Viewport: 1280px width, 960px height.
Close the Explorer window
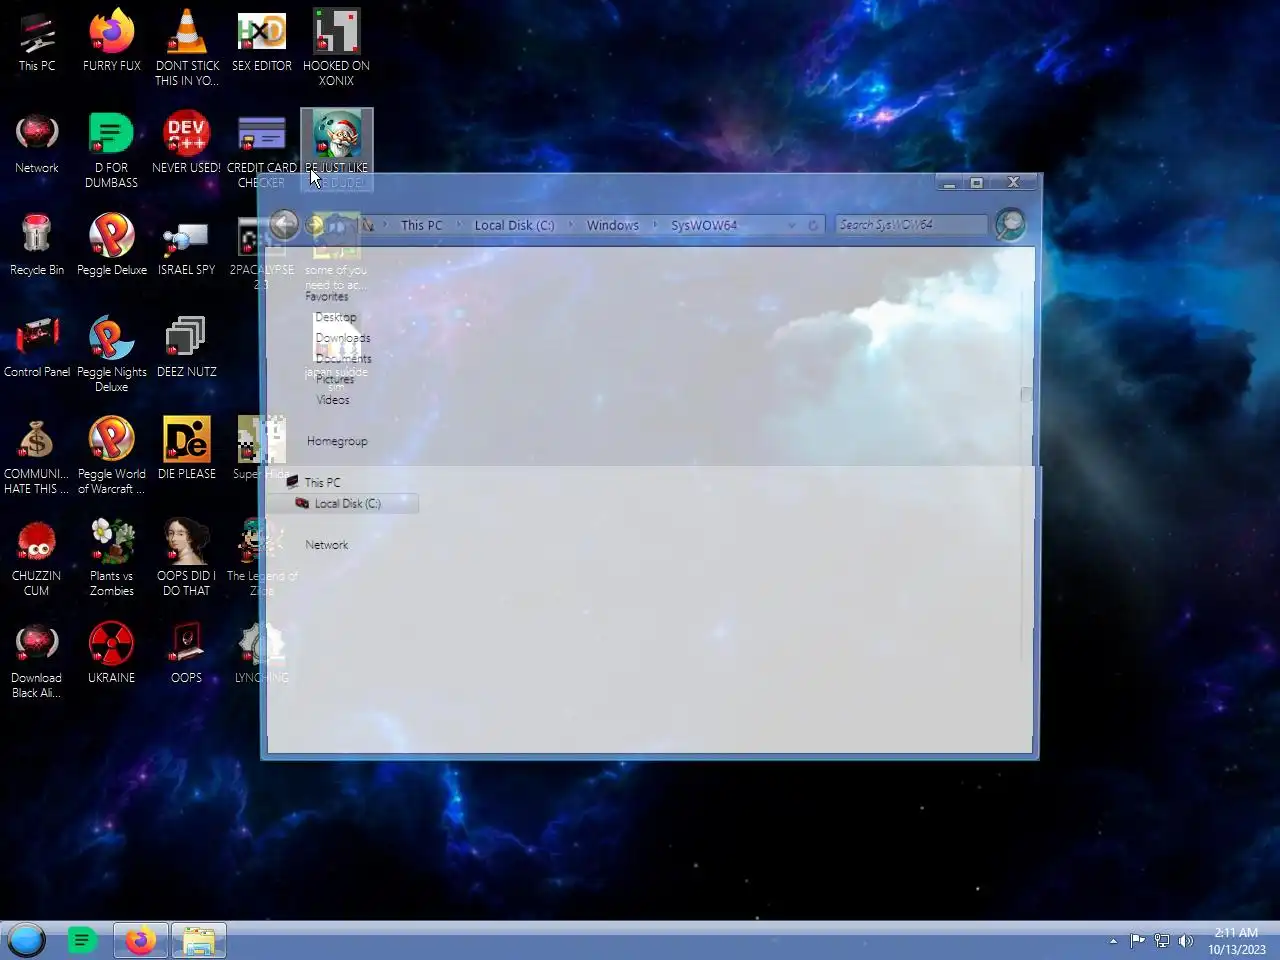(1013, 183)
